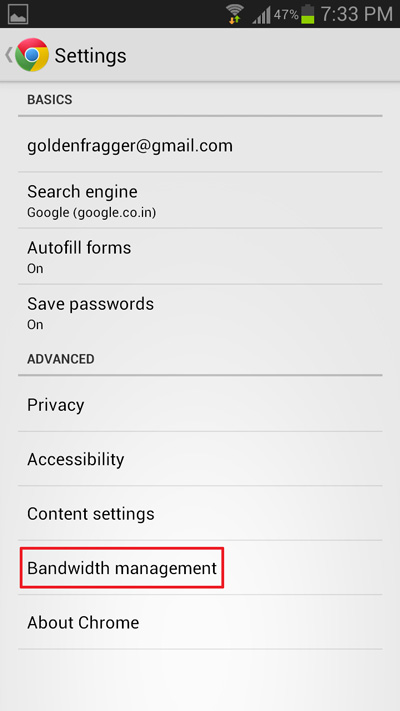Tap the ADVANCED section header
This screenshot has height=711, width=400.
click(x=61, y=359)
